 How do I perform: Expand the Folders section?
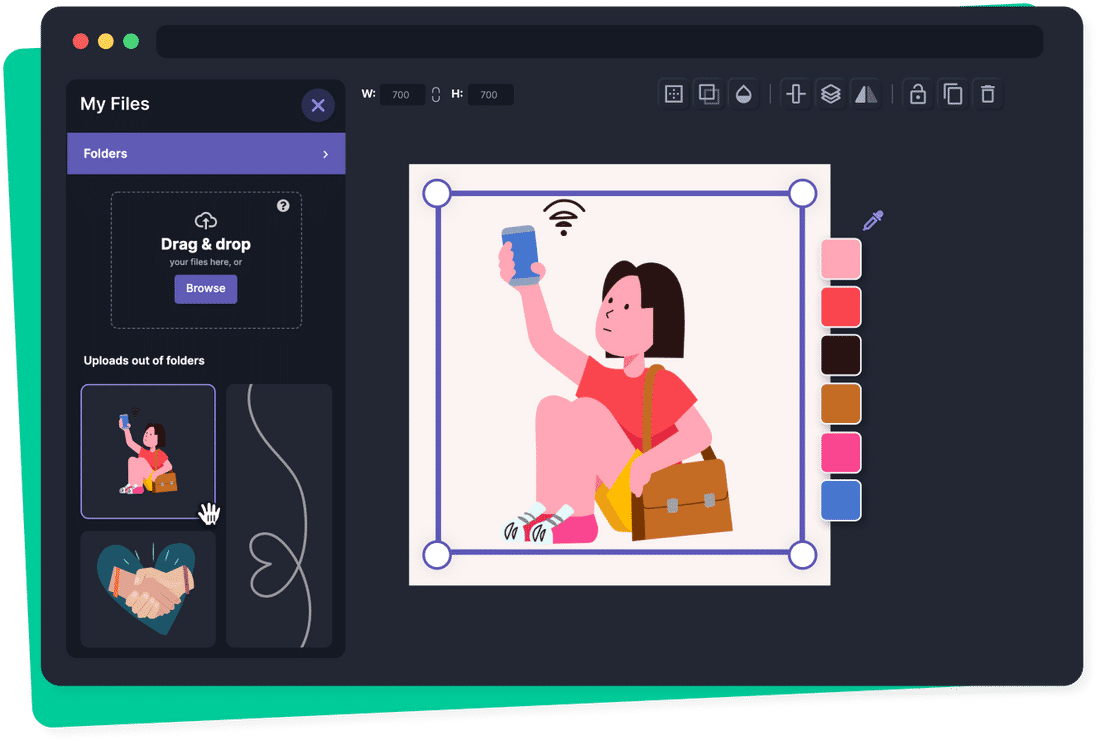pyautogui.click(x=206, y=154)
